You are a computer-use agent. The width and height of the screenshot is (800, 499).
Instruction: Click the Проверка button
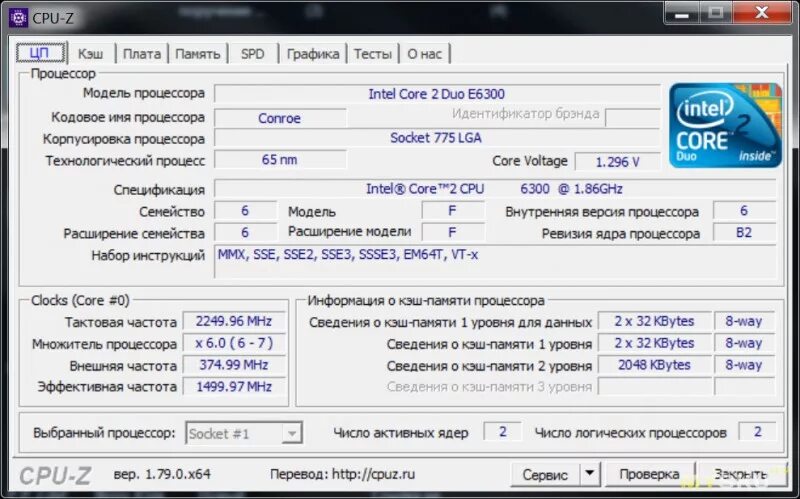click(x=649, y=474)
